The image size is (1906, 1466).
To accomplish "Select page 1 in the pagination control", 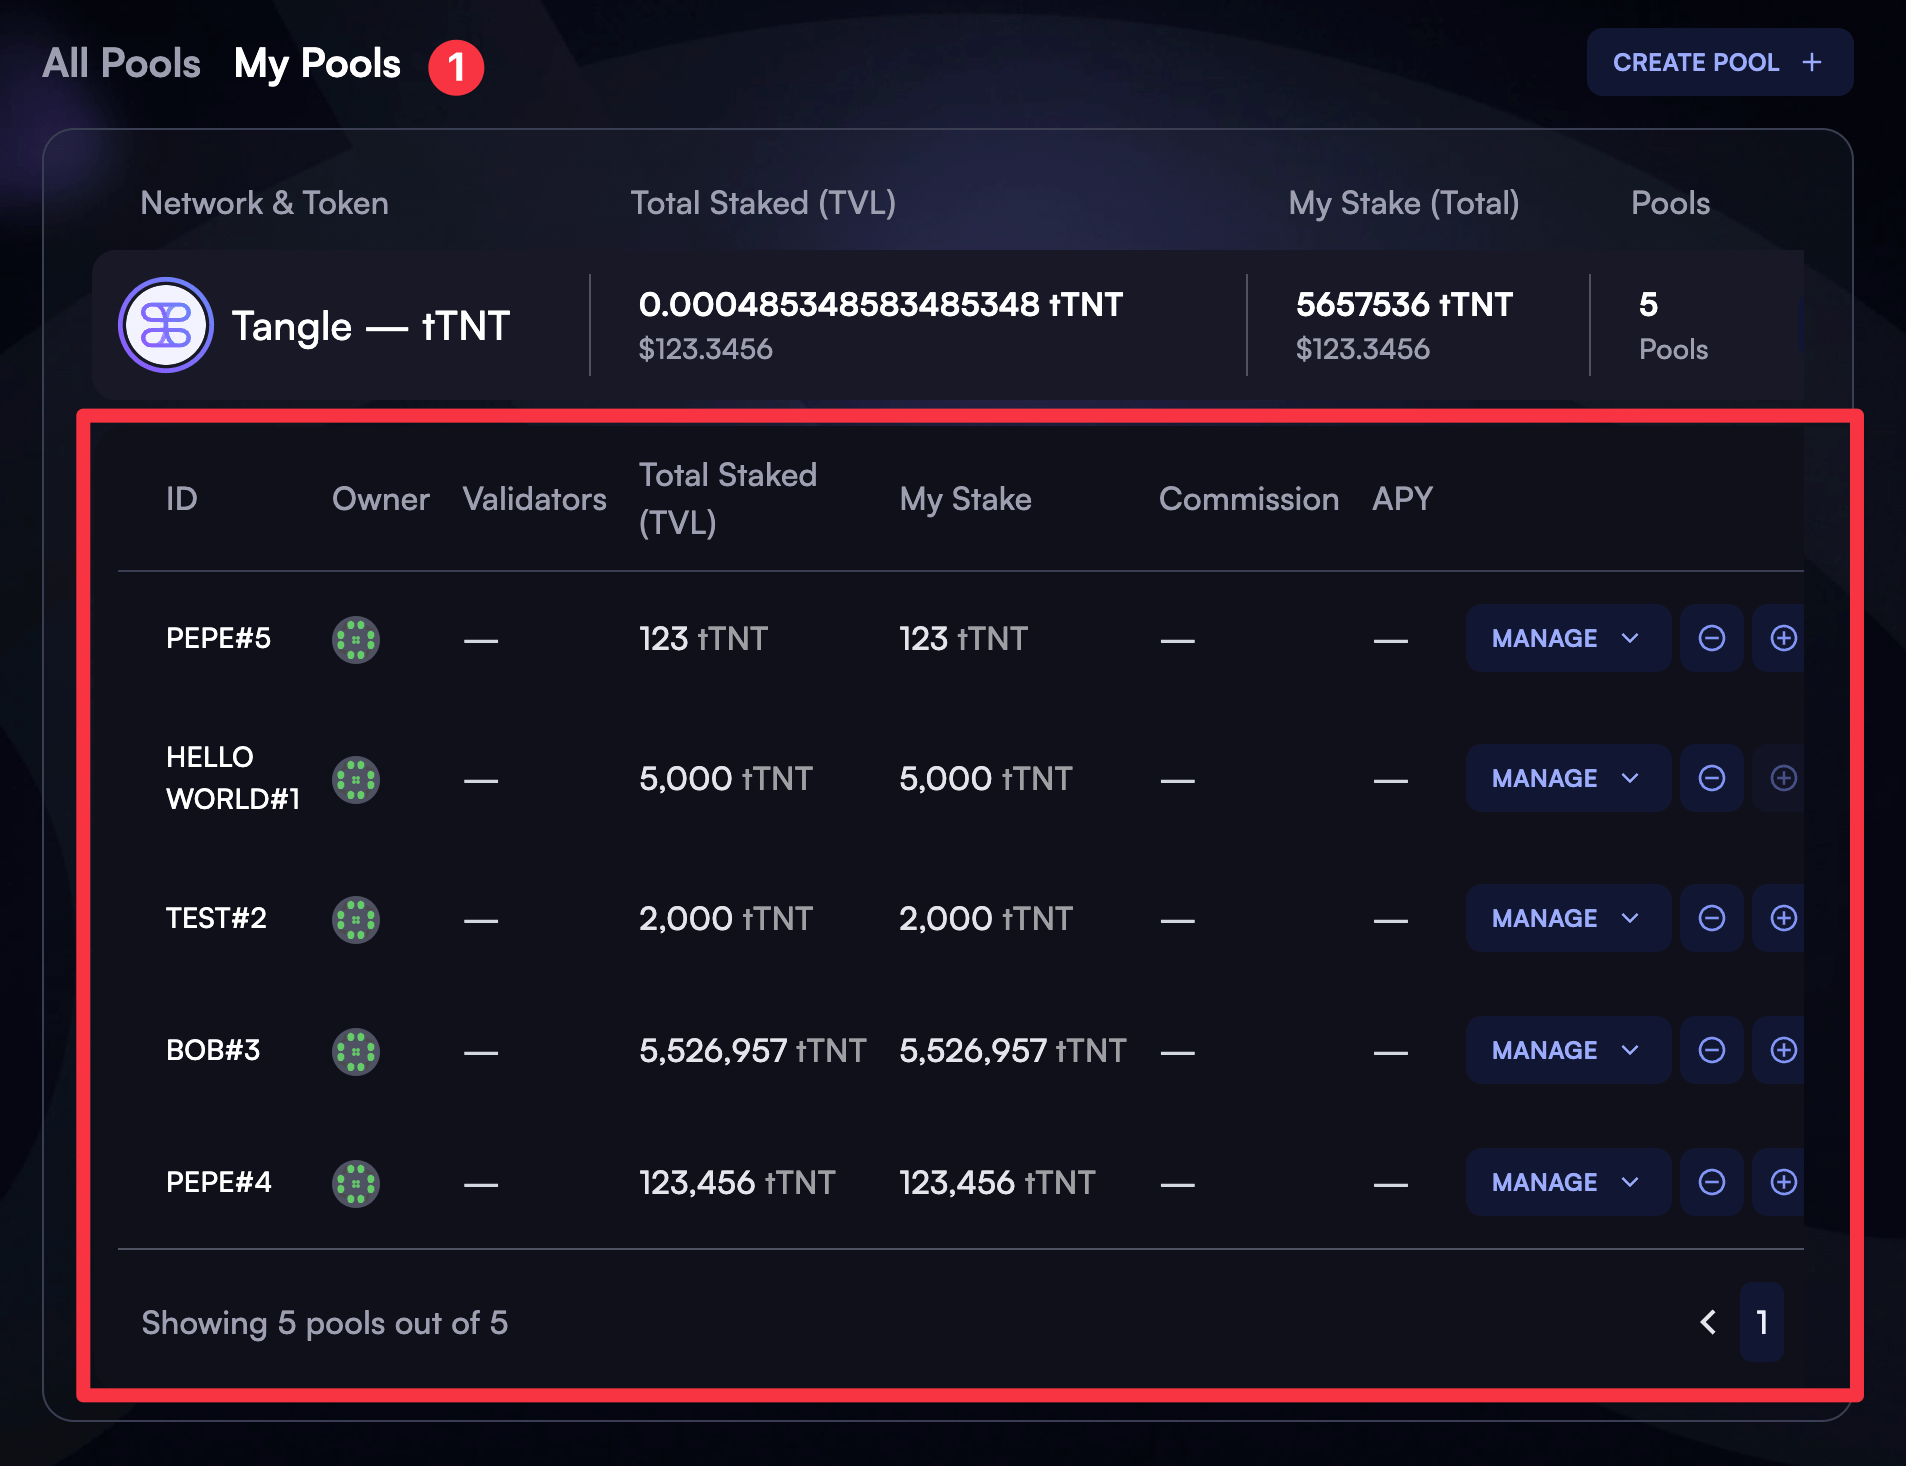I will [1762, 1322].
